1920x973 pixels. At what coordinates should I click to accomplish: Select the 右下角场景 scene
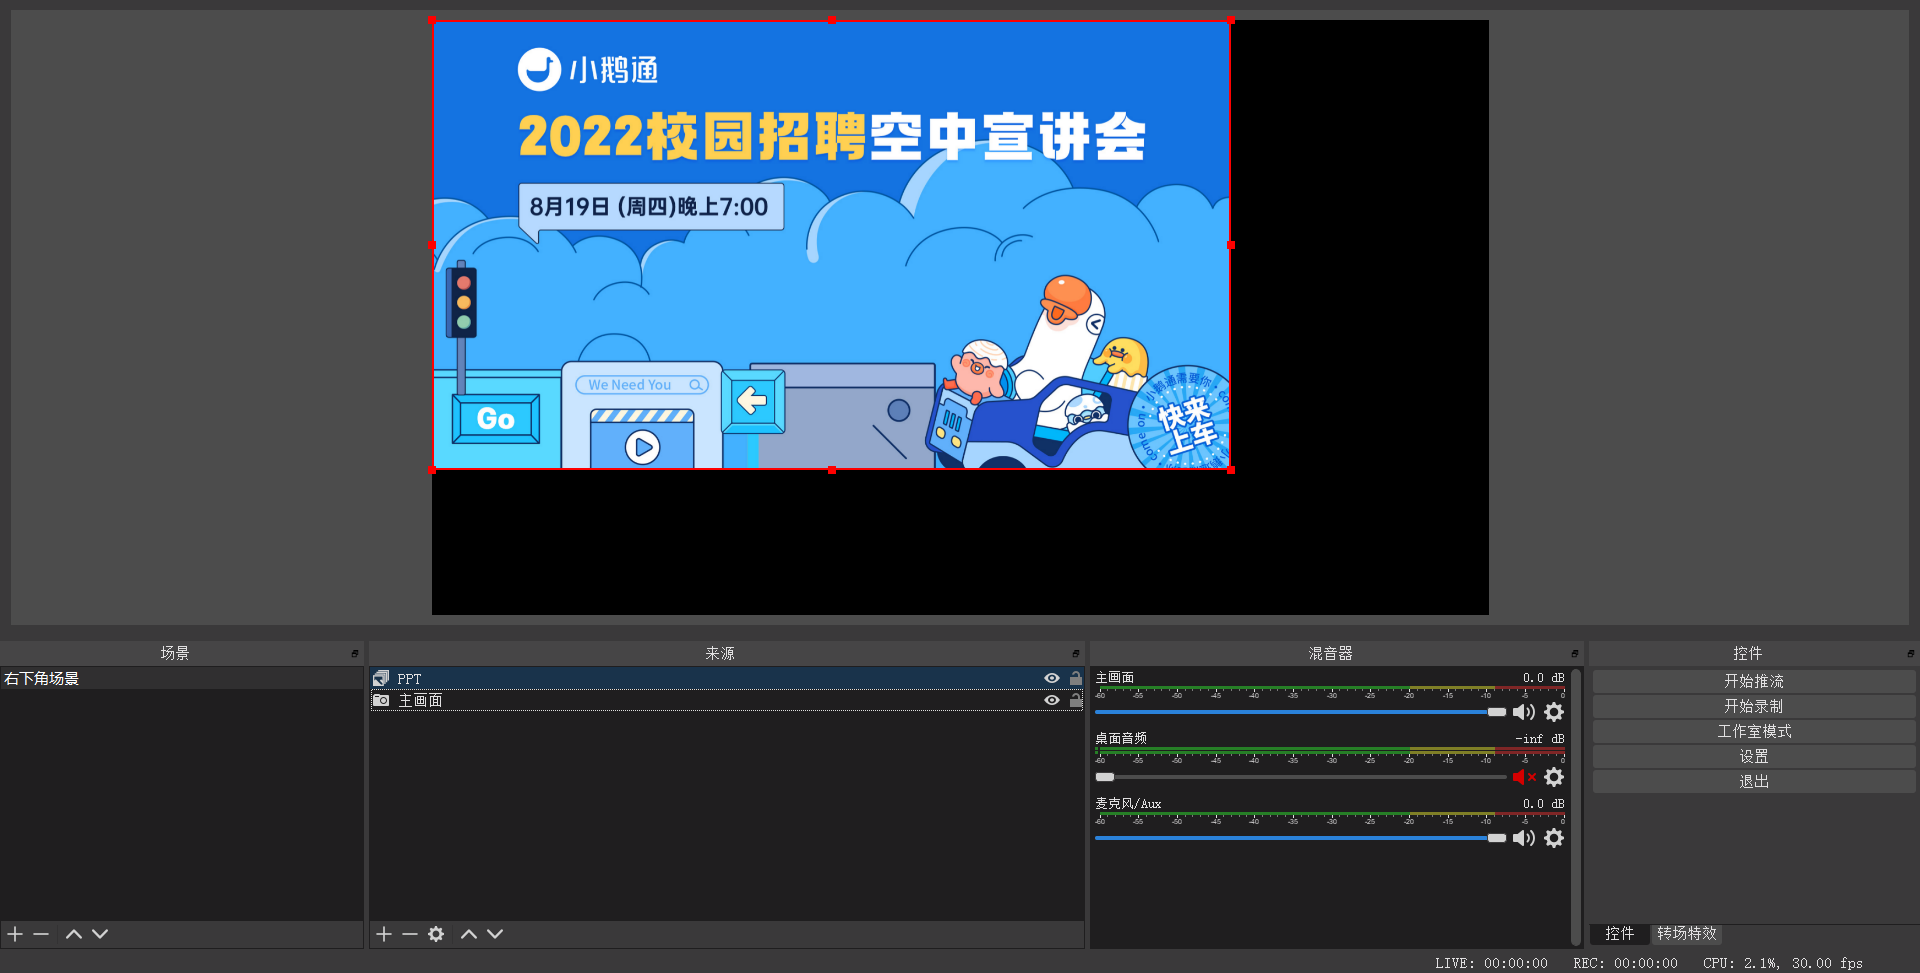tap(181, 678)
